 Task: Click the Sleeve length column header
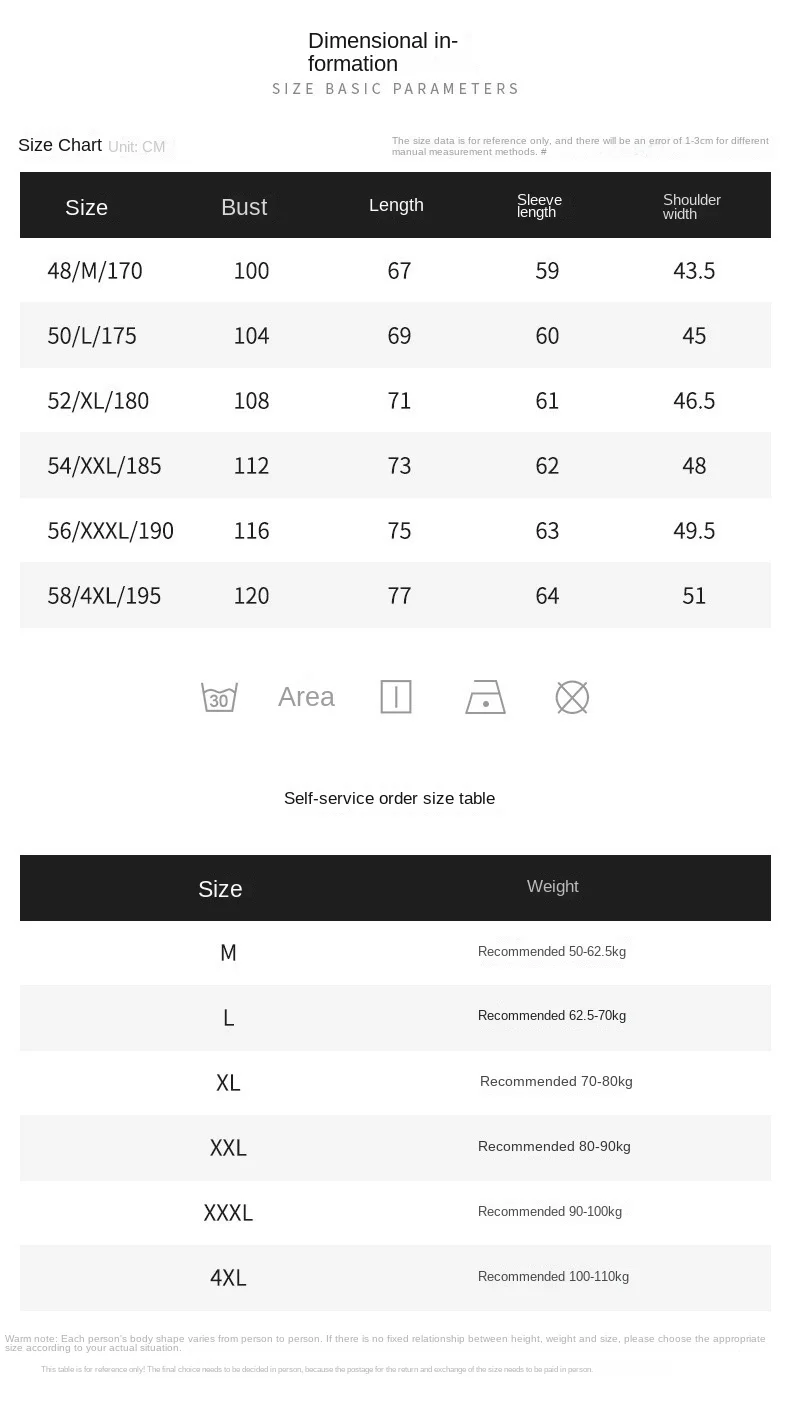pos(539,206)
